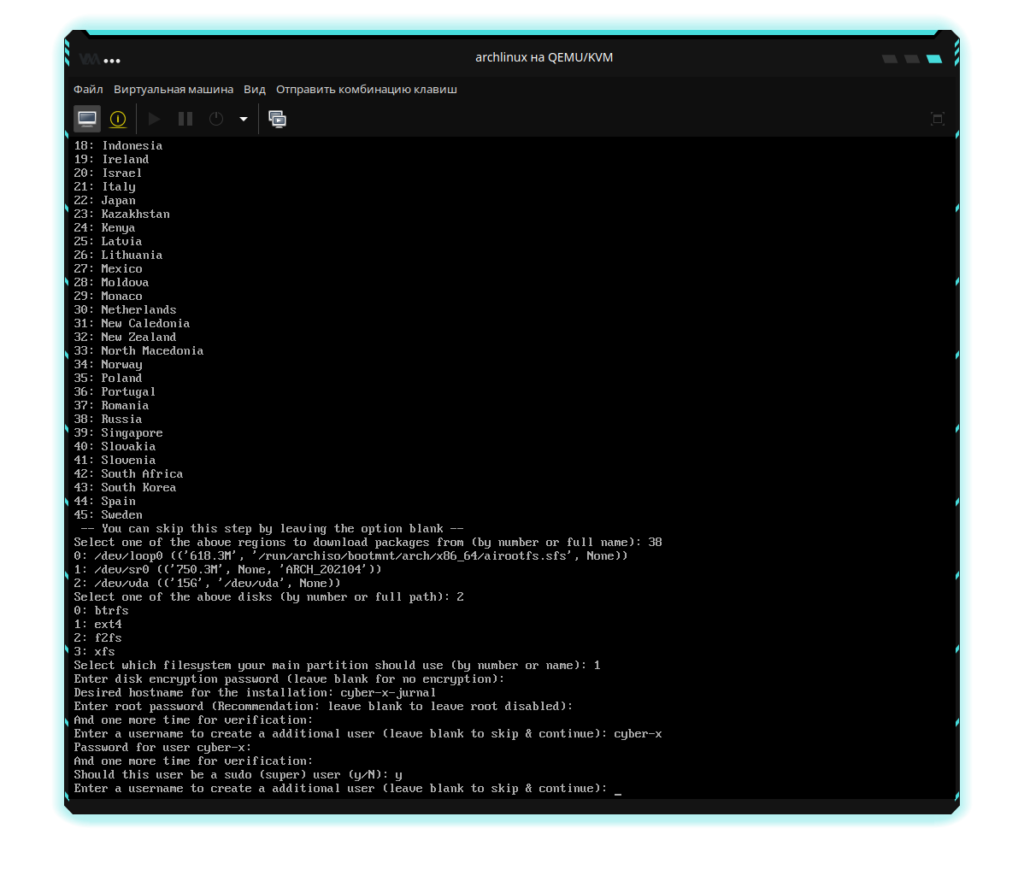
Task: Toggle fullscreen mode icon in toolbar
Action: 937,119
